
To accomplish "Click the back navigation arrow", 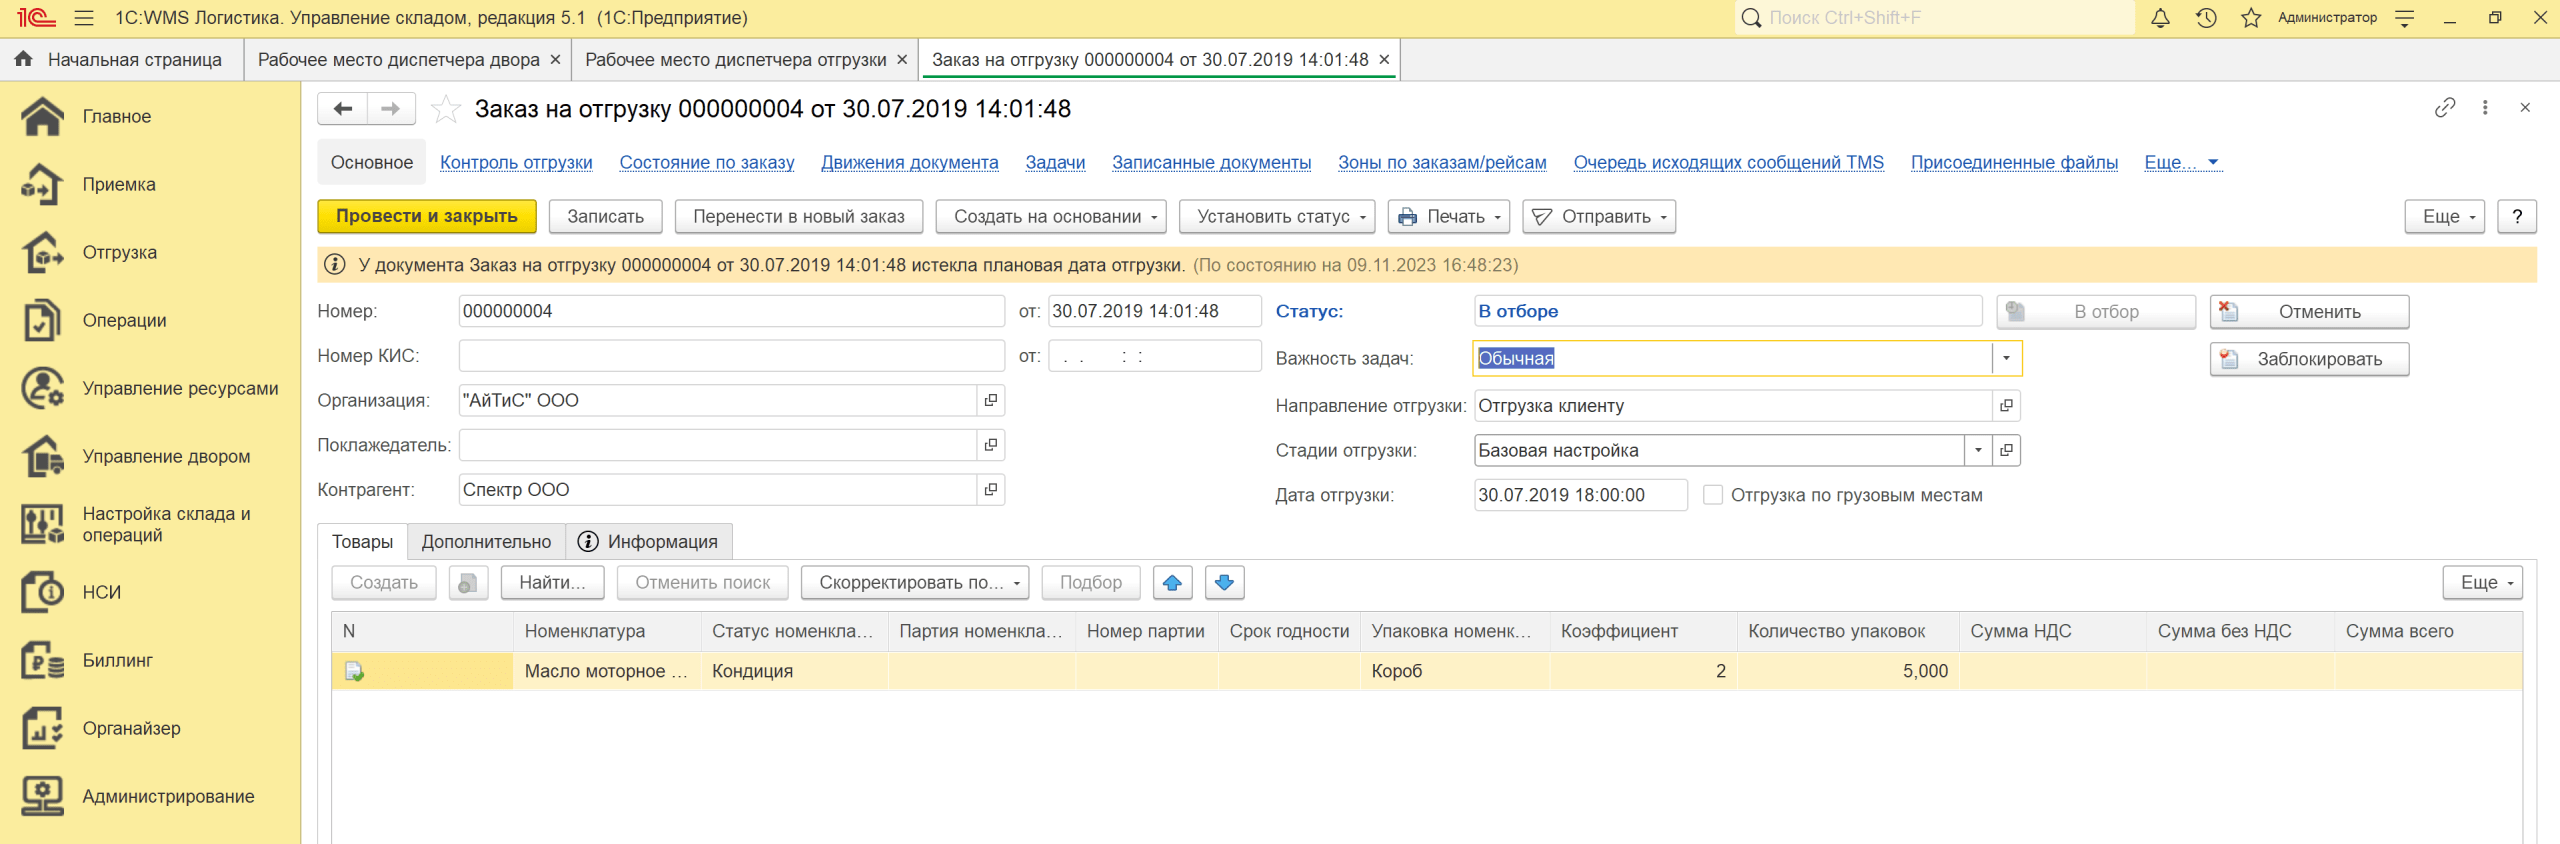I will tap(343, 109).
